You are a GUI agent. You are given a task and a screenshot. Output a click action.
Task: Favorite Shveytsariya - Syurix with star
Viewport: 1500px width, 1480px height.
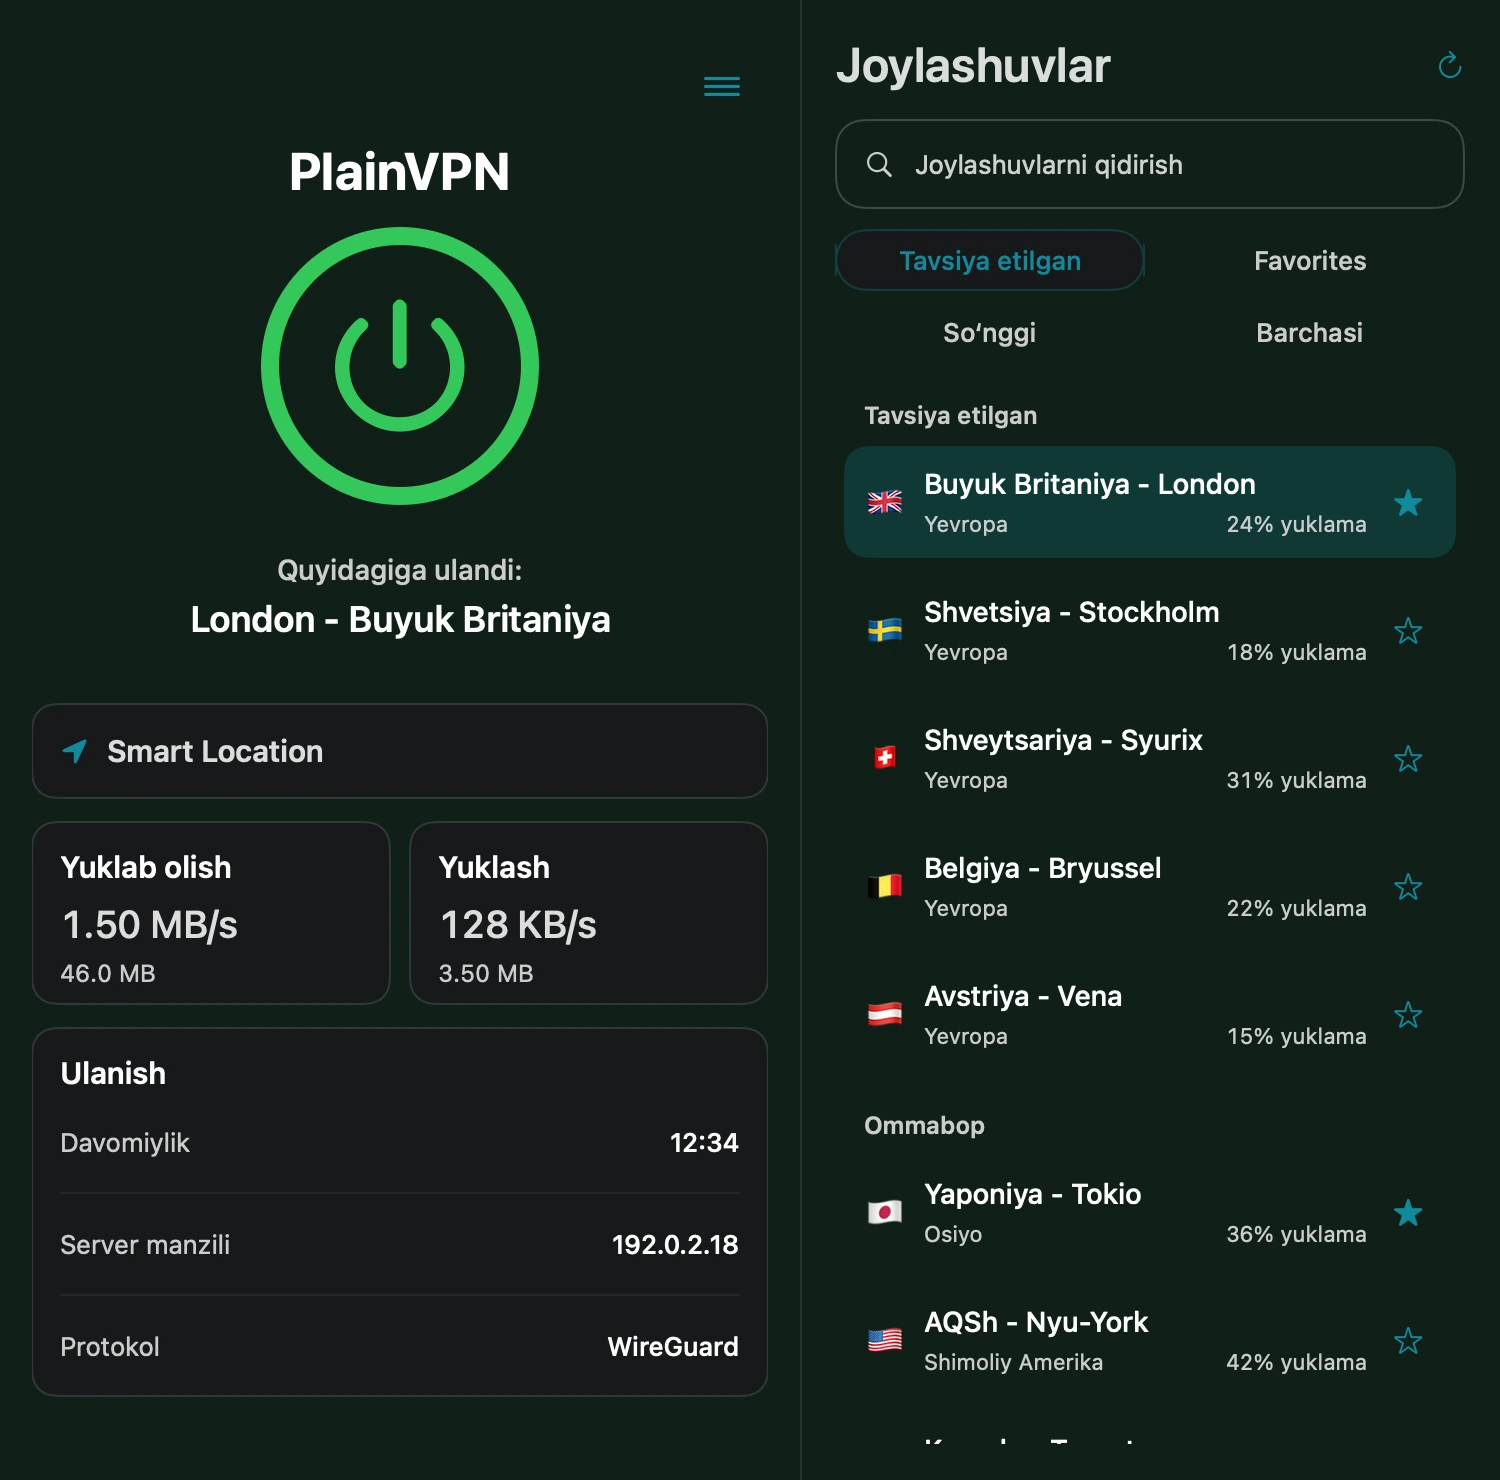(1408, 758)
